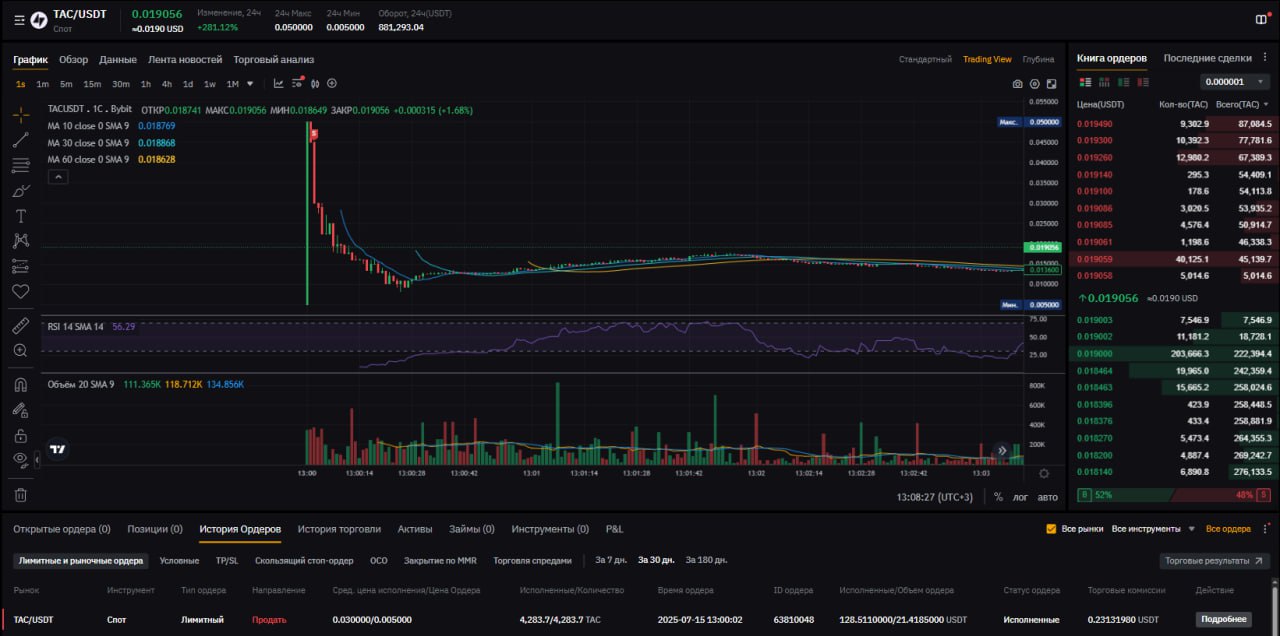Image resolution: width=1280 pixels, height=636 pixels.
Task: Toggle log scale on chart
Action: [1020, 496]
